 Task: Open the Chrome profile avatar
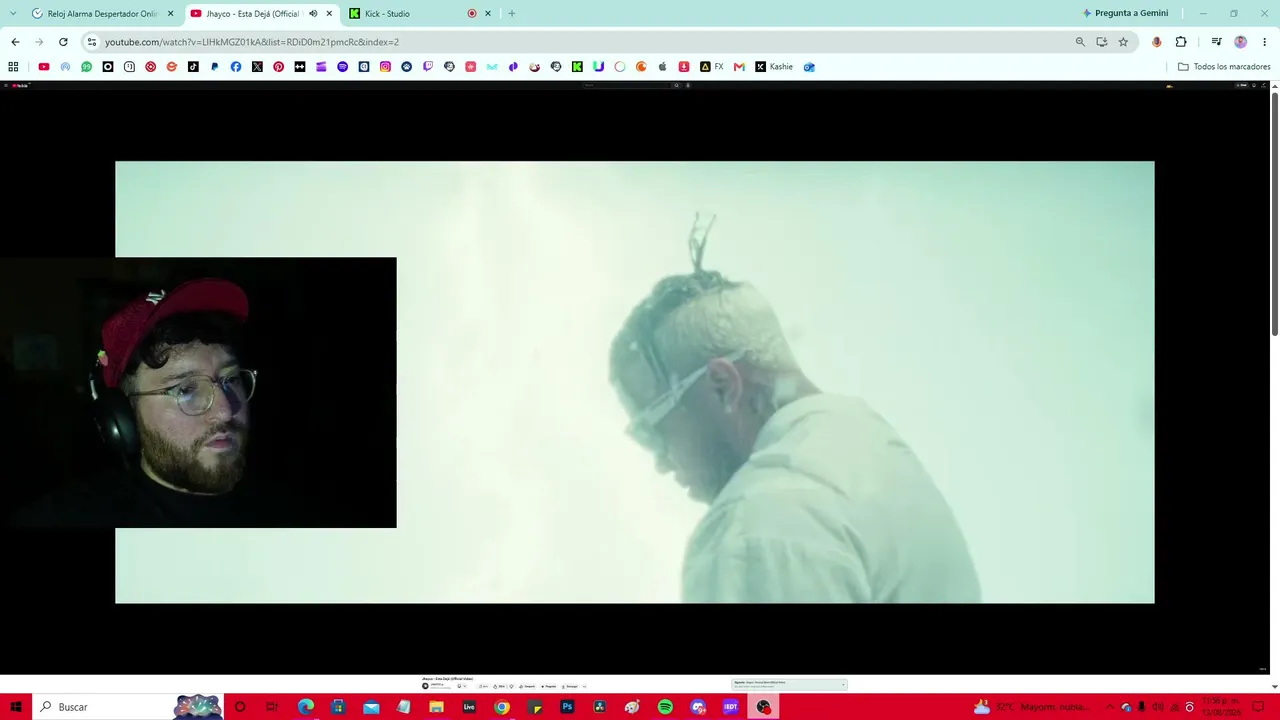1241,42
